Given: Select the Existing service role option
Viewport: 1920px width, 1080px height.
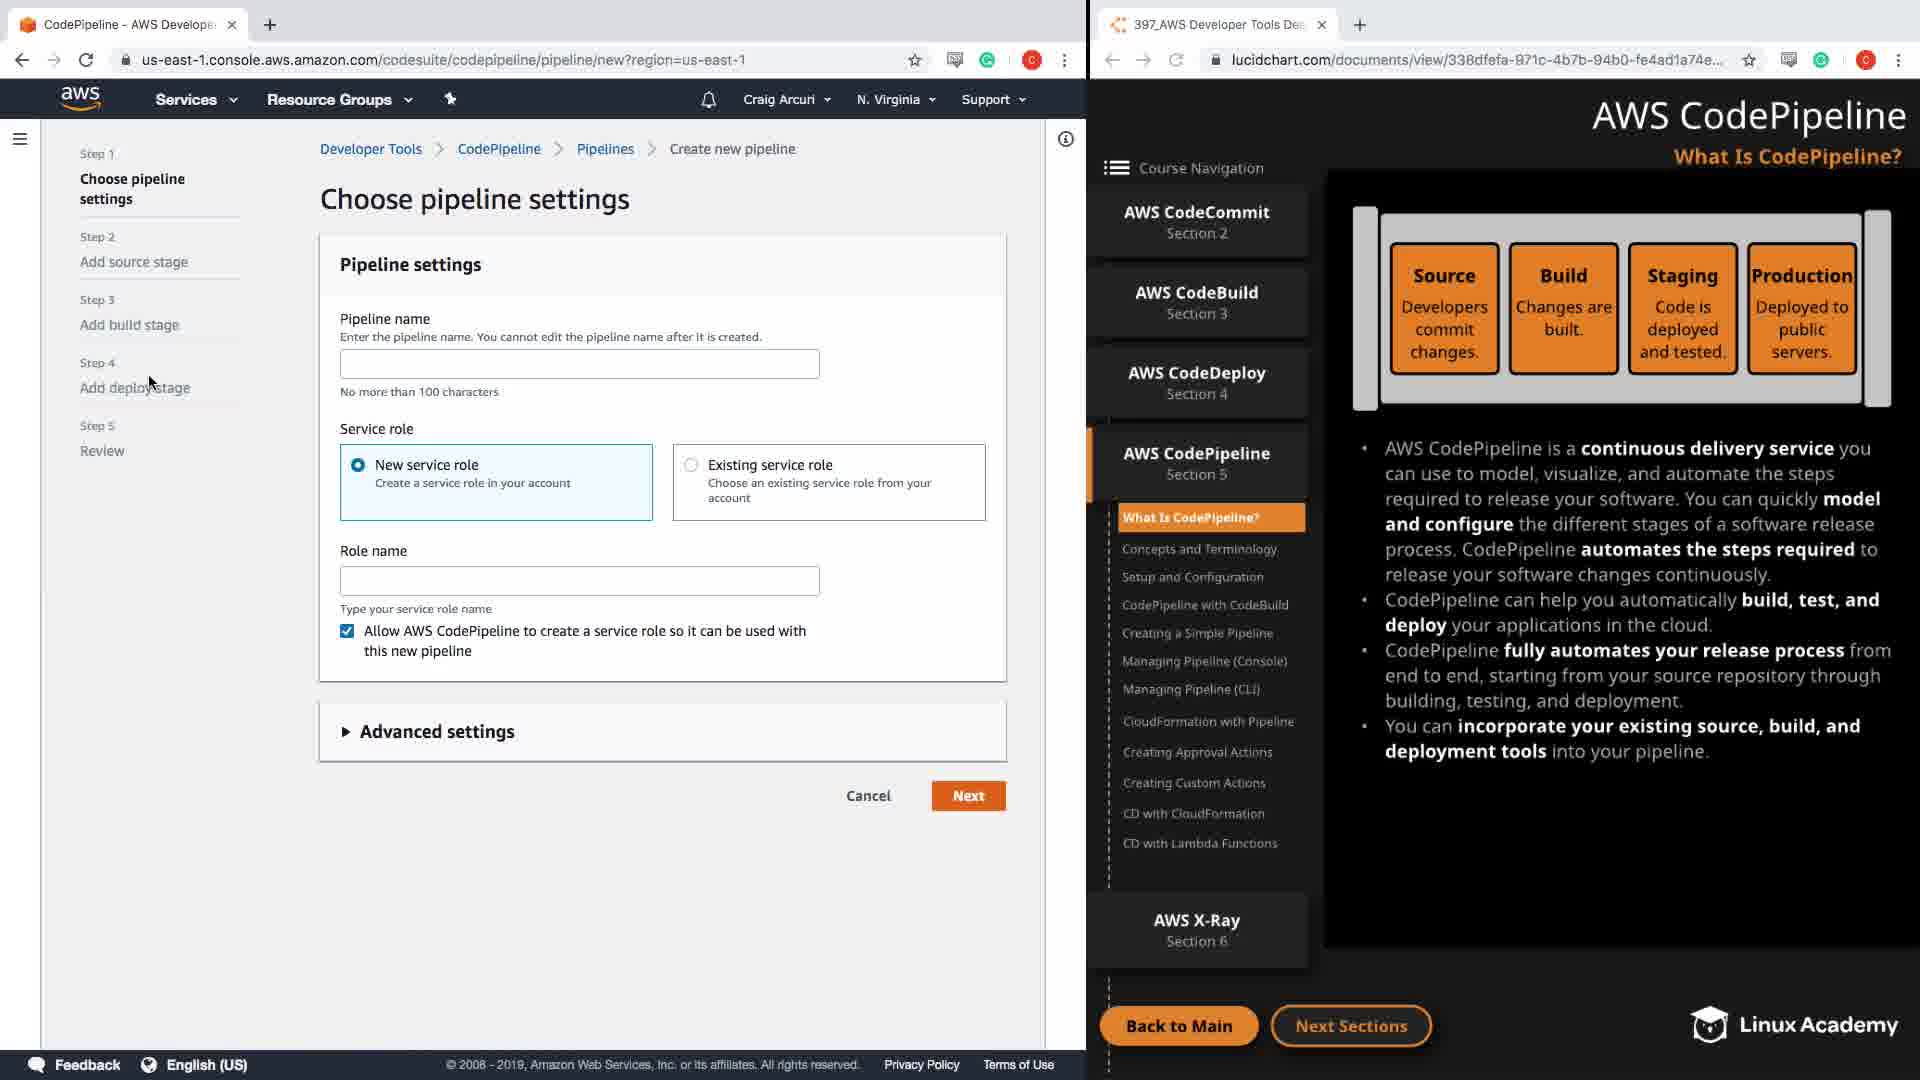Looking at the screenshot, I should coord(691,465).
